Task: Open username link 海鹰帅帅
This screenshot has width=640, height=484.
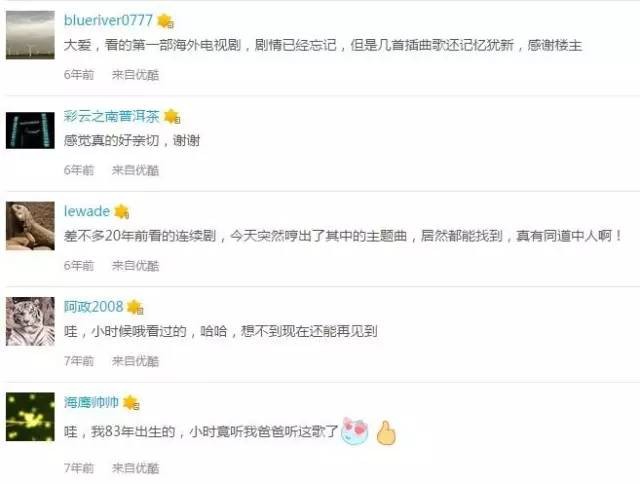Action: (91, 402)
